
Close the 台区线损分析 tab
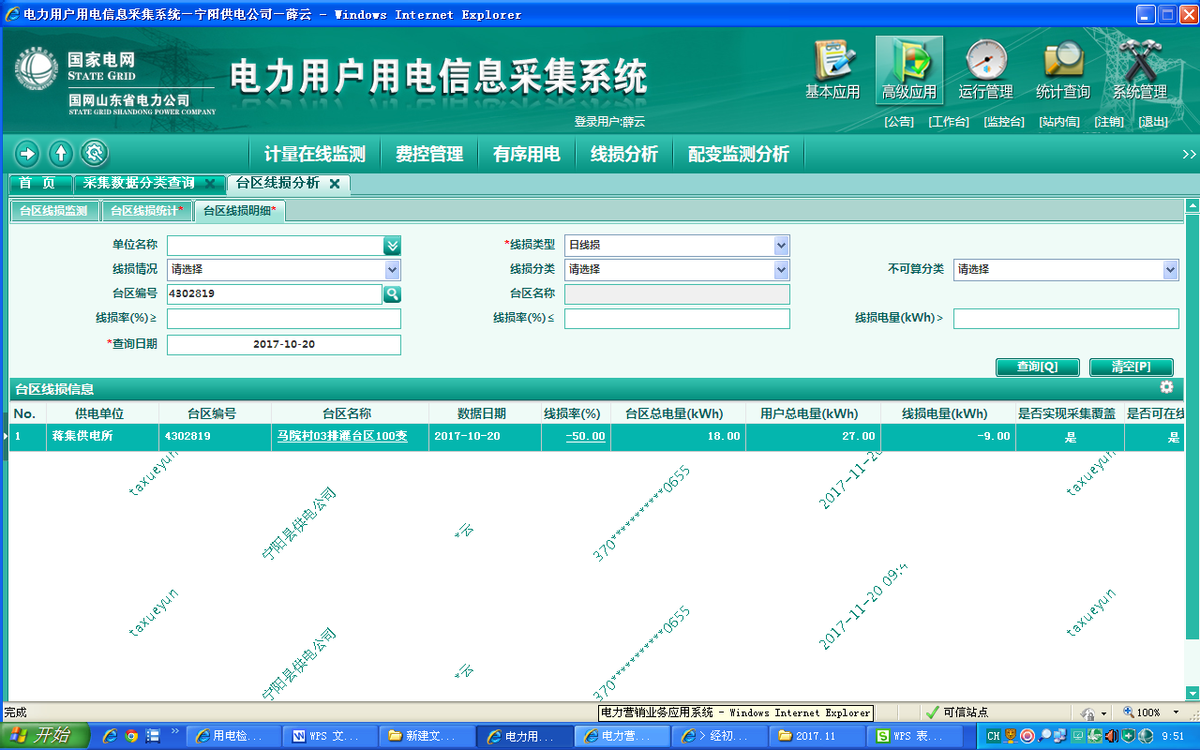(x=335, y=184)
